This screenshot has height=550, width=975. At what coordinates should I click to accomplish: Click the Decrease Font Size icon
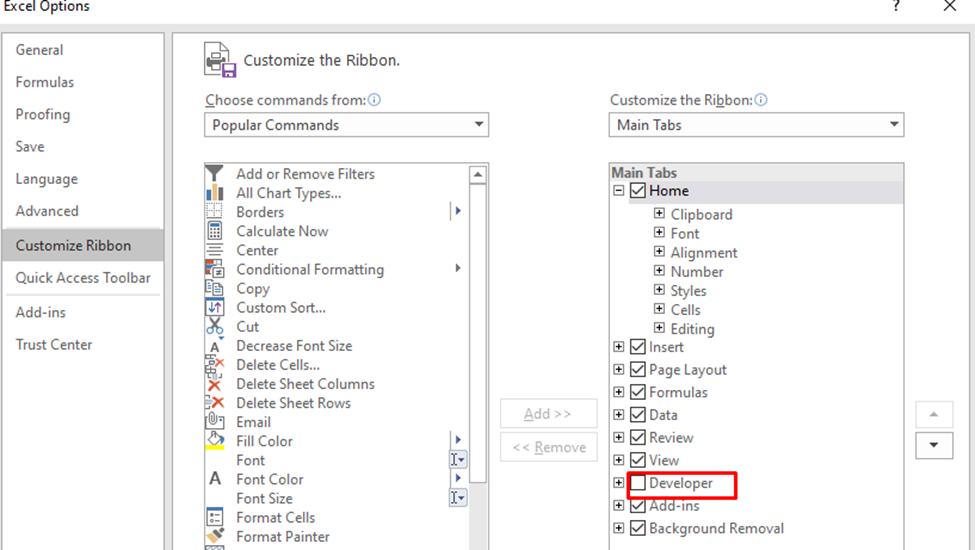[215, 346]
